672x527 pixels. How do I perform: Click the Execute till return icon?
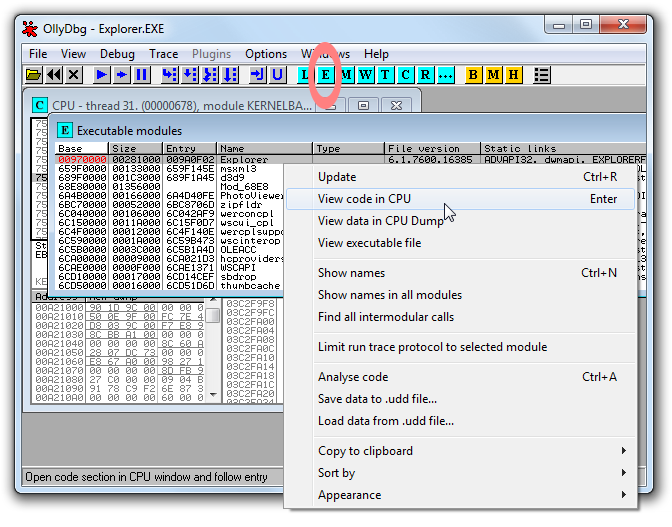(258, 75)
